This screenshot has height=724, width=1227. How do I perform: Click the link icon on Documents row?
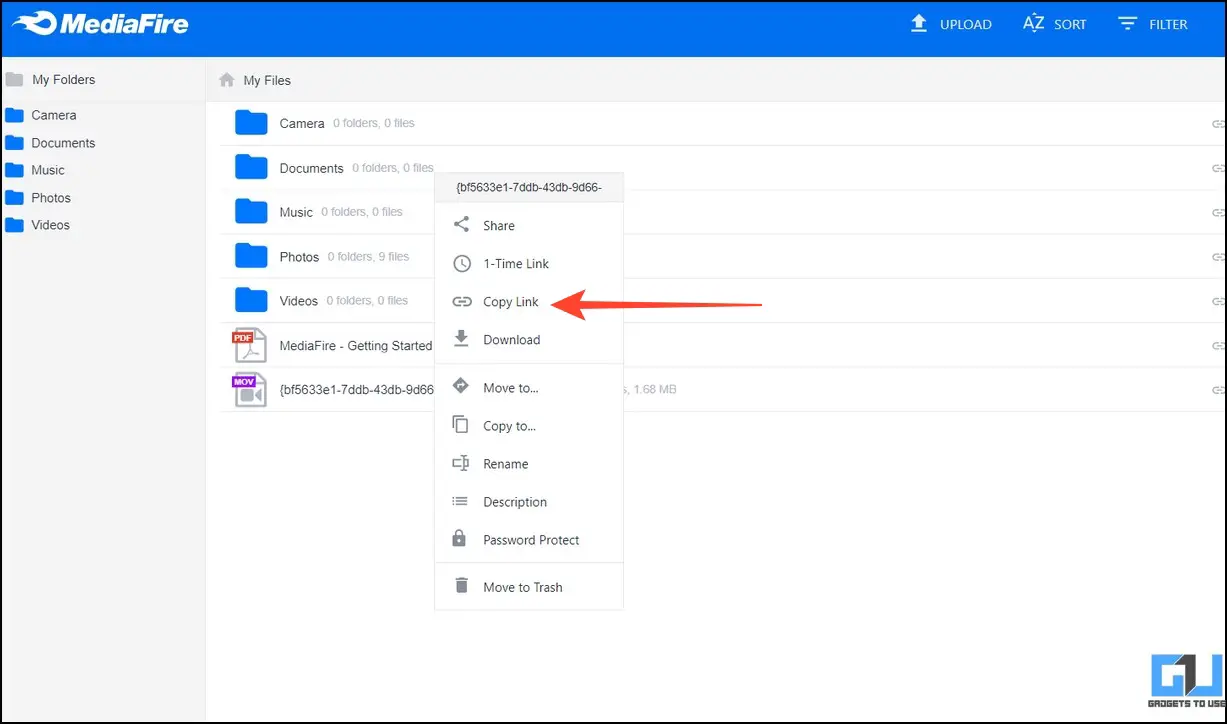1218,168
